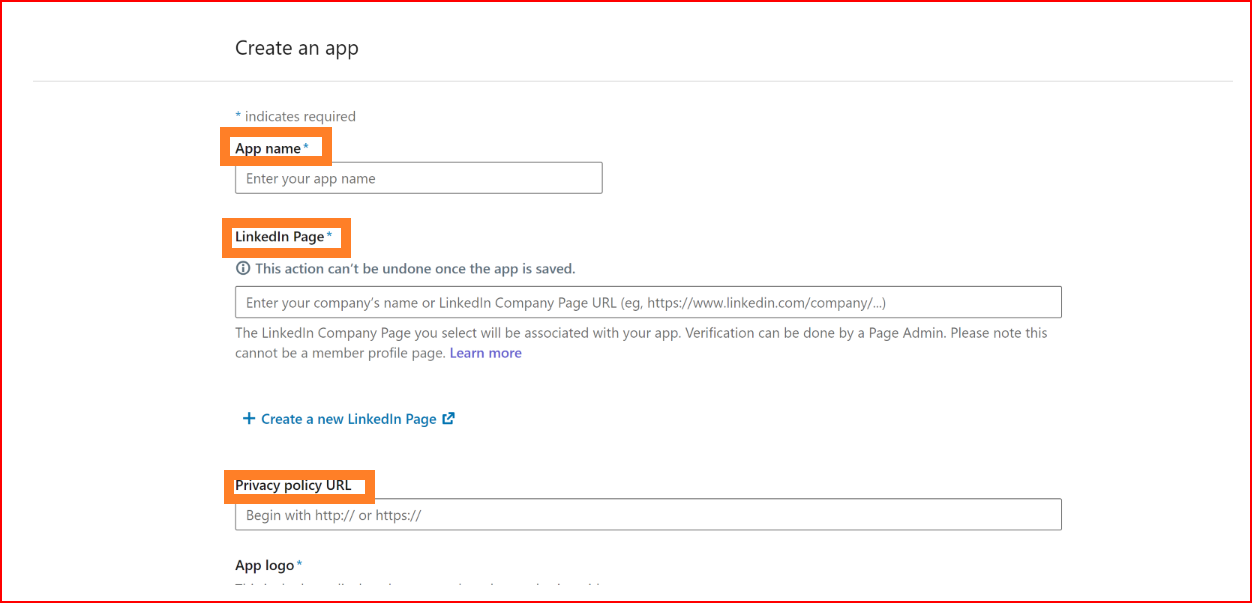Click the Create an app heading
Viewport: 1252px width, 603px height.
coord(297,48)
